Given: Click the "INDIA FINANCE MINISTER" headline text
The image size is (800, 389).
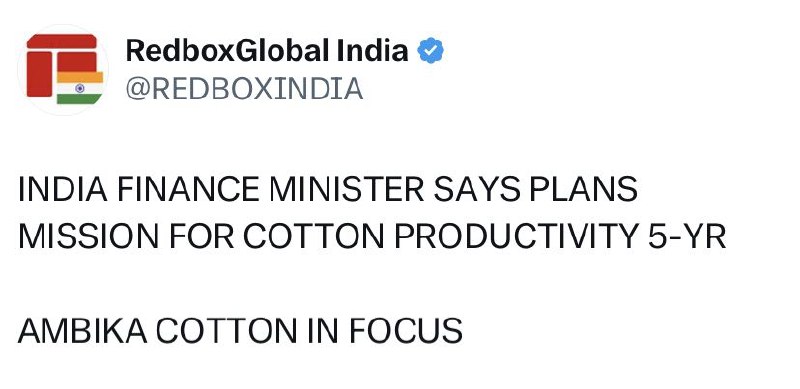Looking at the screenshot, I should point(221,189).
